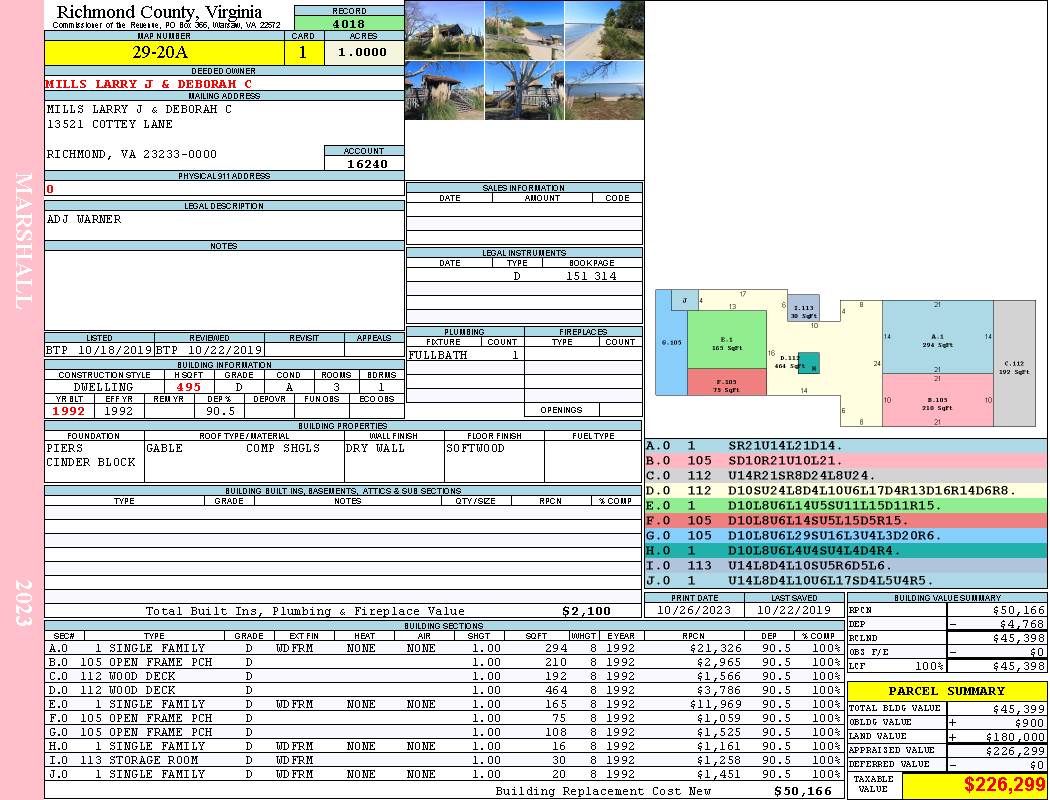Click OBLDG value $900

coord(1029,722)
